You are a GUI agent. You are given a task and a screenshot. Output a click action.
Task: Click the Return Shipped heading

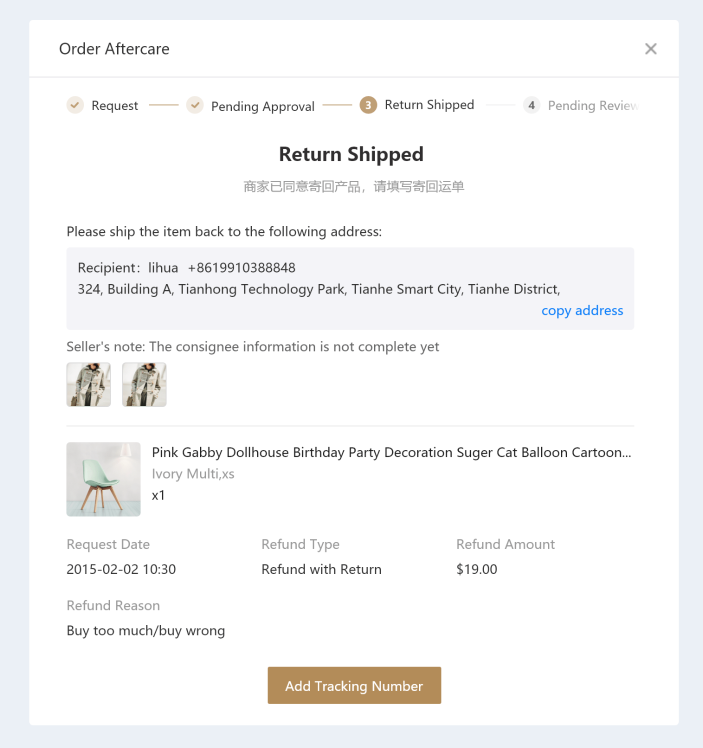pos(351,155)
